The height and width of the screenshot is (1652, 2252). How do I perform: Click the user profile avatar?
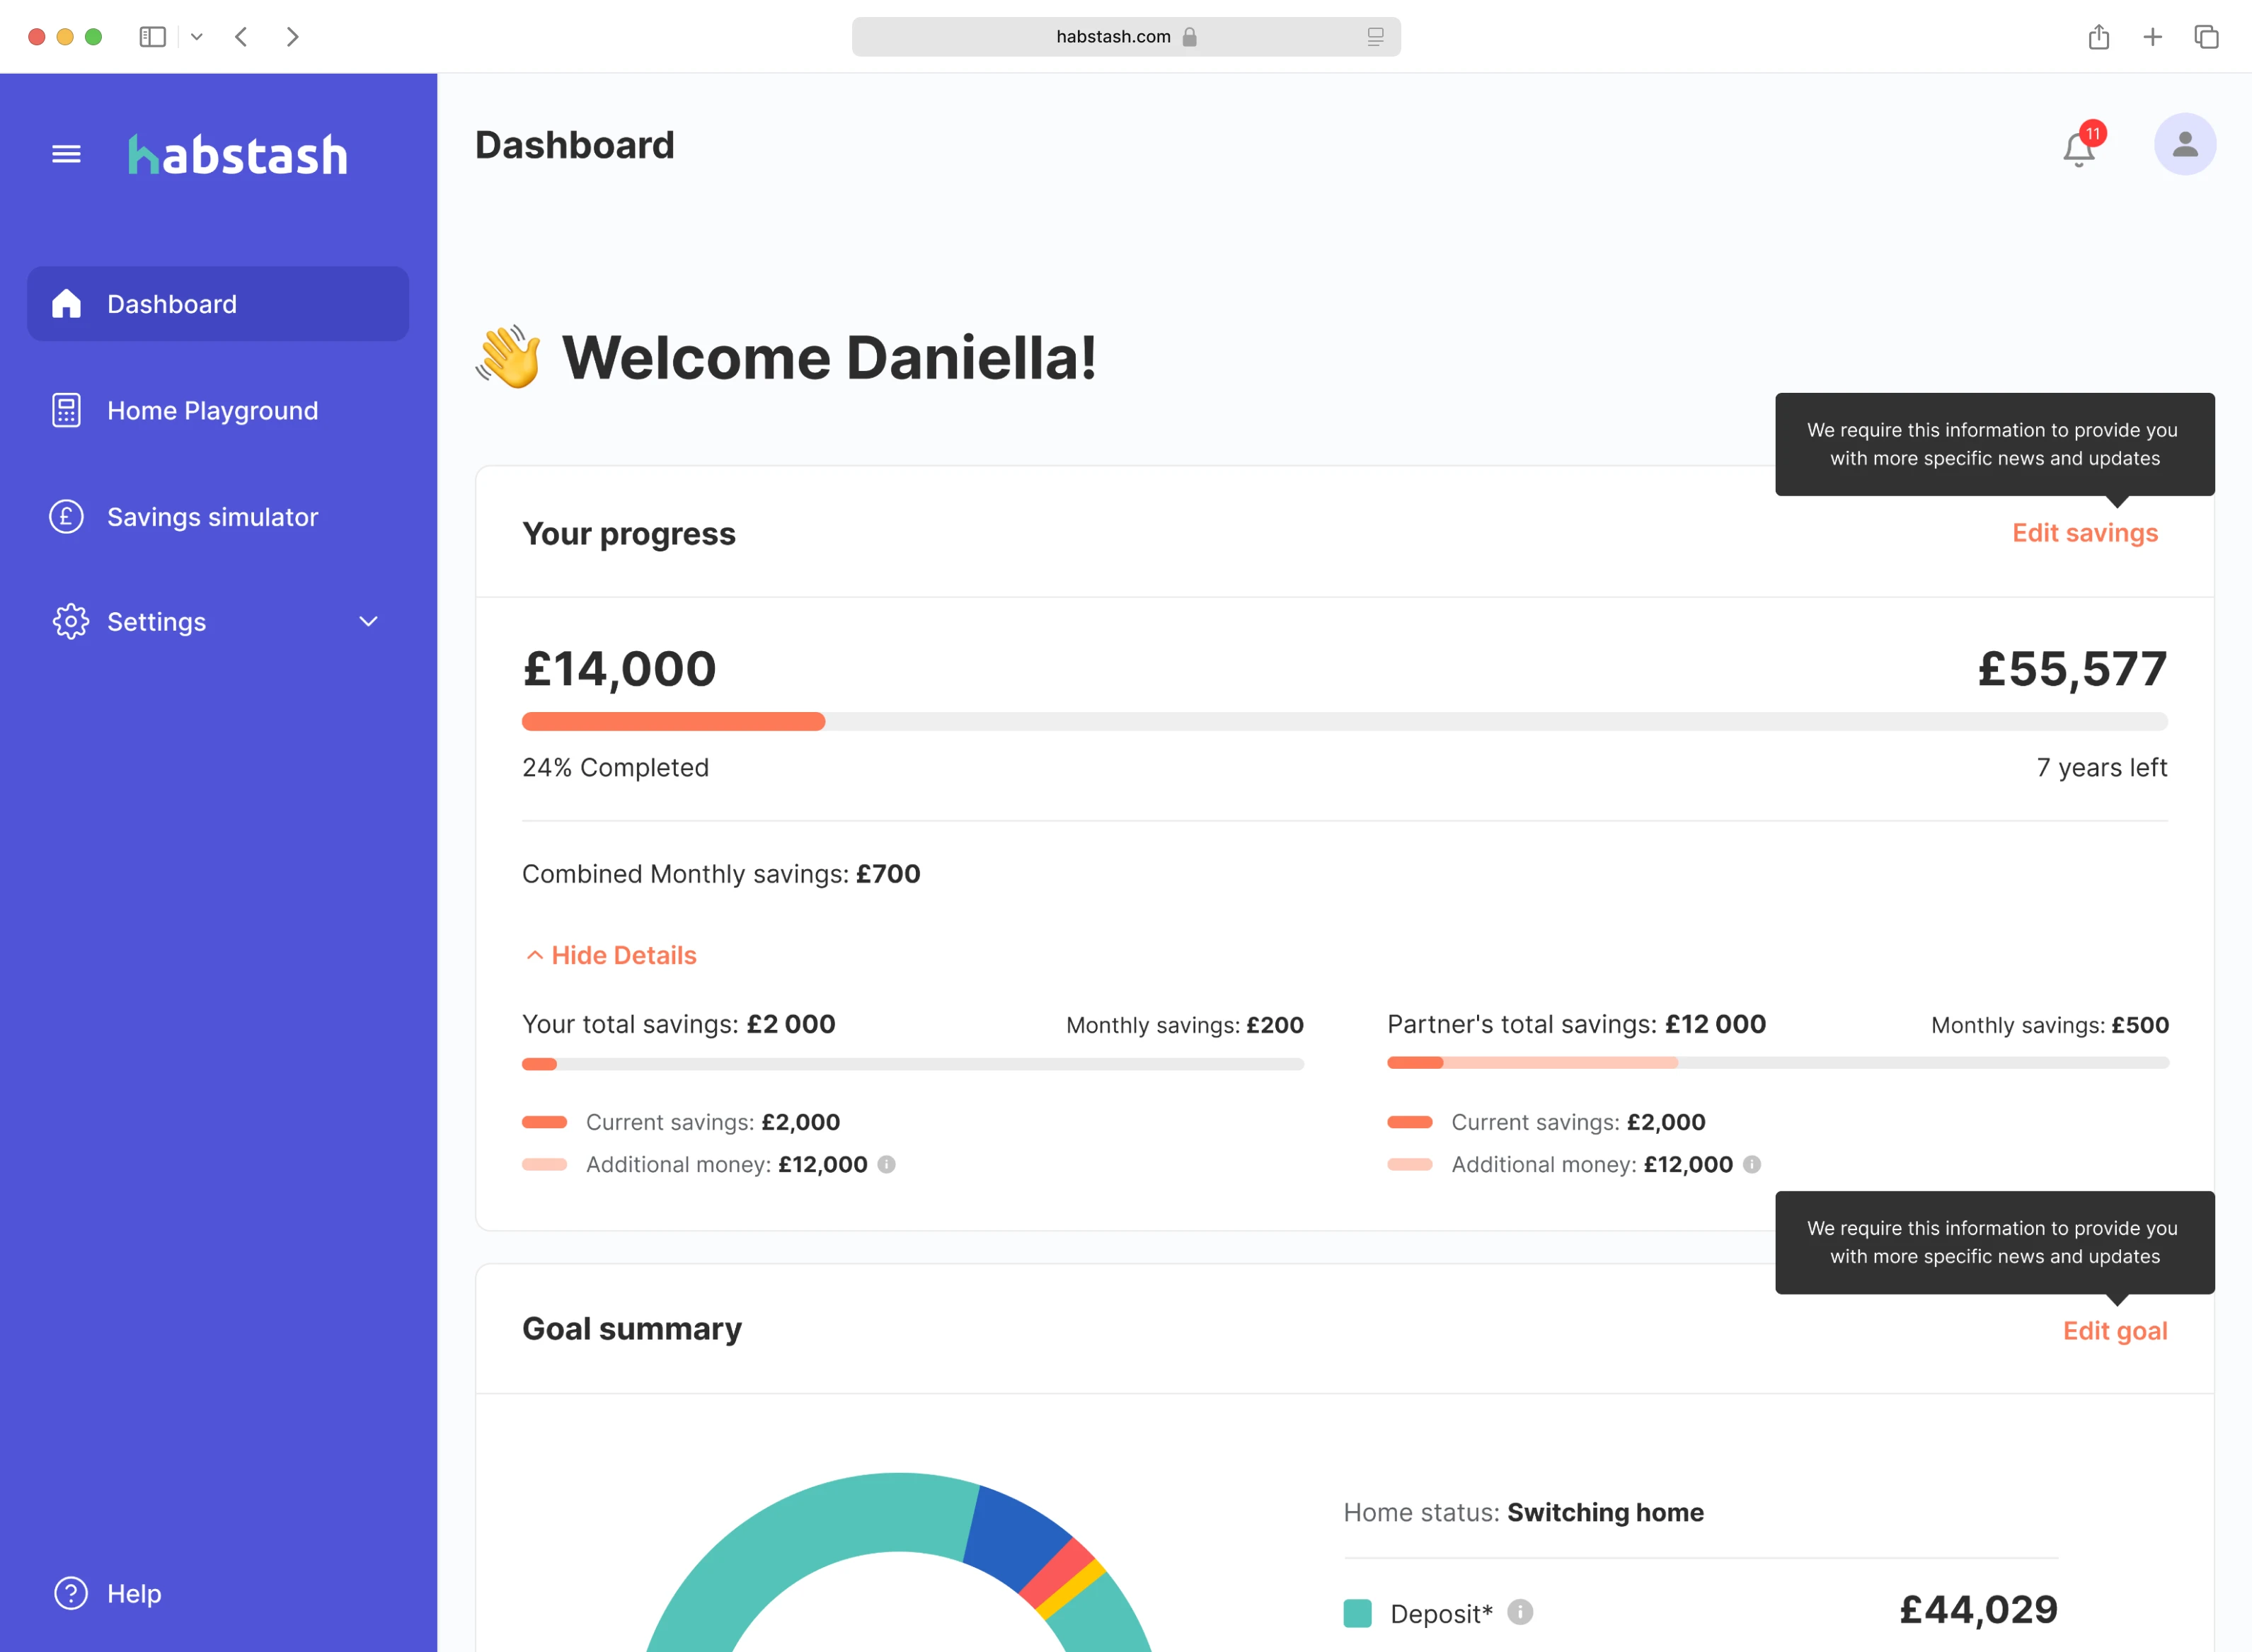pos(2184,144)
